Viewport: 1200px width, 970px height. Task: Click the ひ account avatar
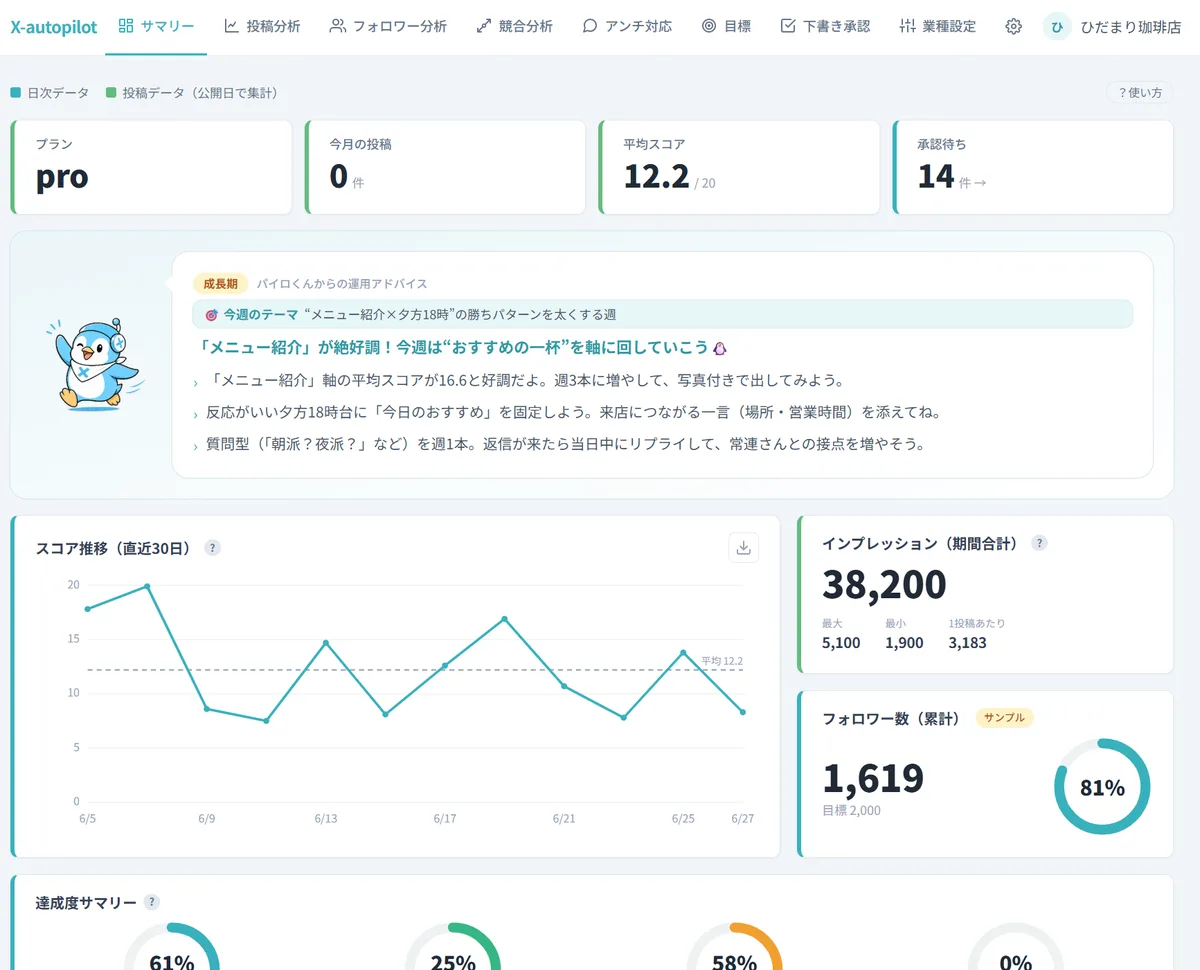coord(1056,27)
